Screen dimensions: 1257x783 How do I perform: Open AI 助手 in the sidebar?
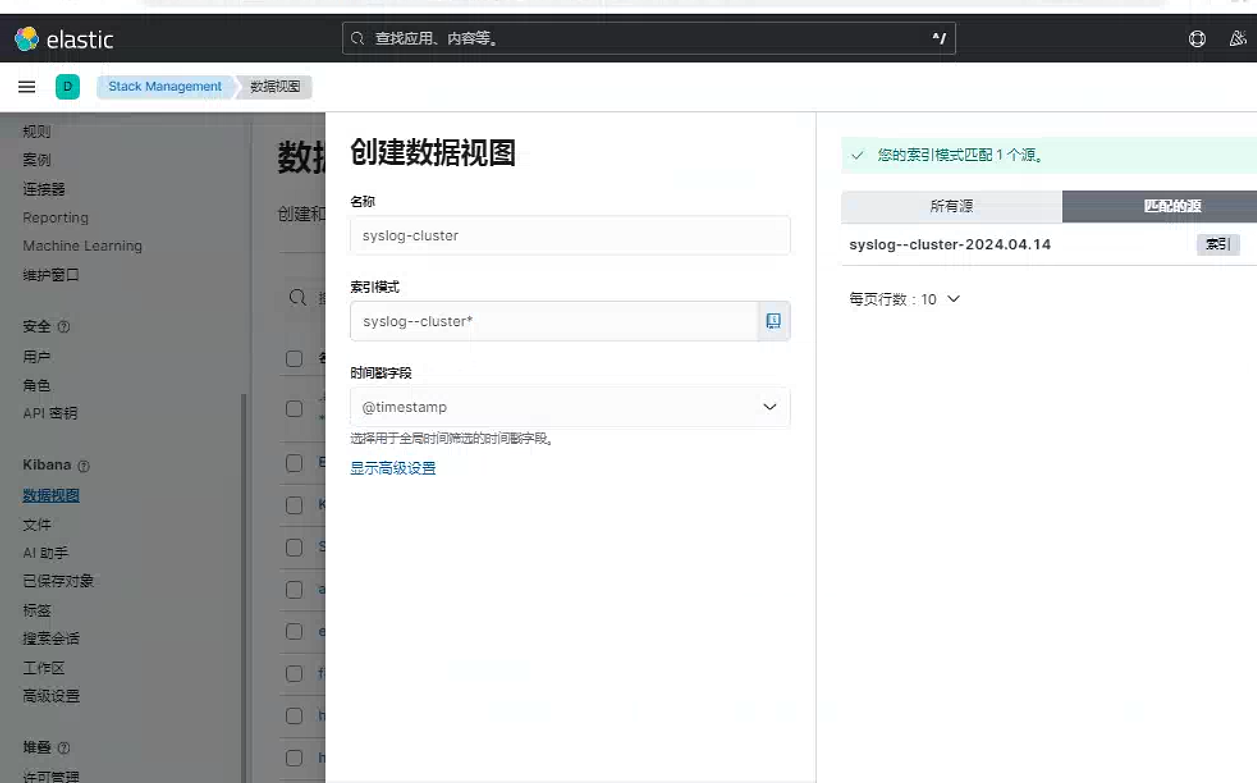click(x=46, y=553)
